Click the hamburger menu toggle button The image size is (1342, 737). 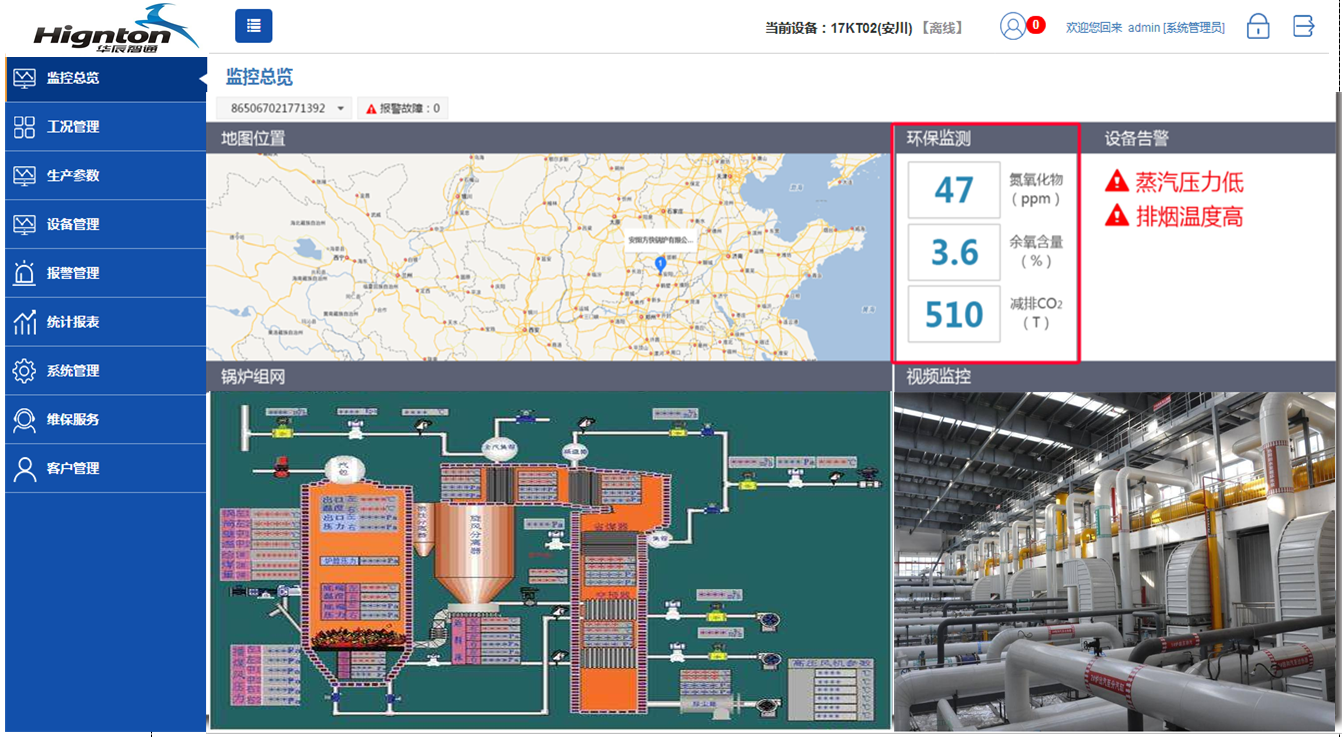[253, 26]
